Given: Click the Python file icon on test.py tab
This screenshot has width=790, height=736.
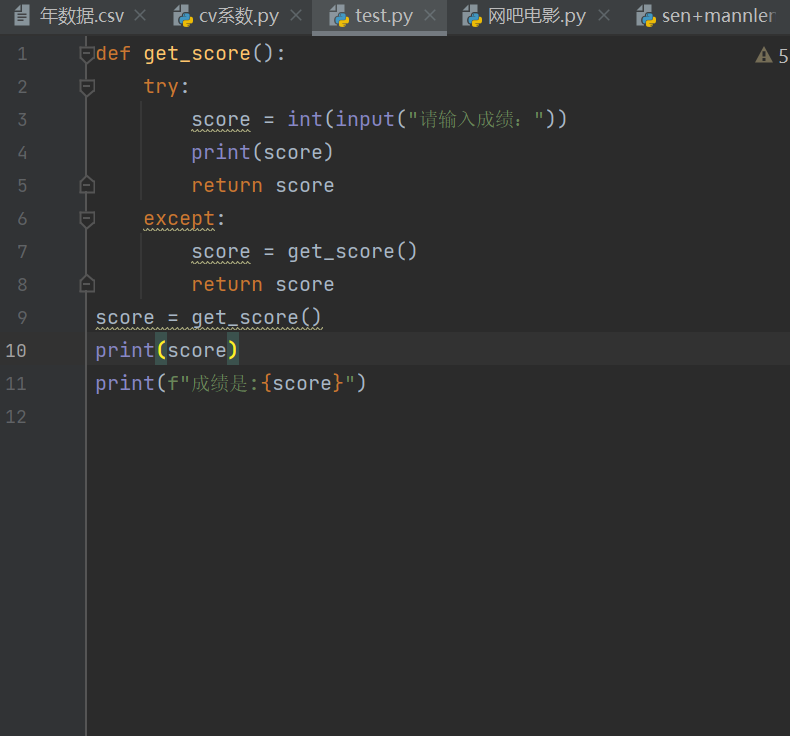Looking at the screenshot, I should pos(339,16).
